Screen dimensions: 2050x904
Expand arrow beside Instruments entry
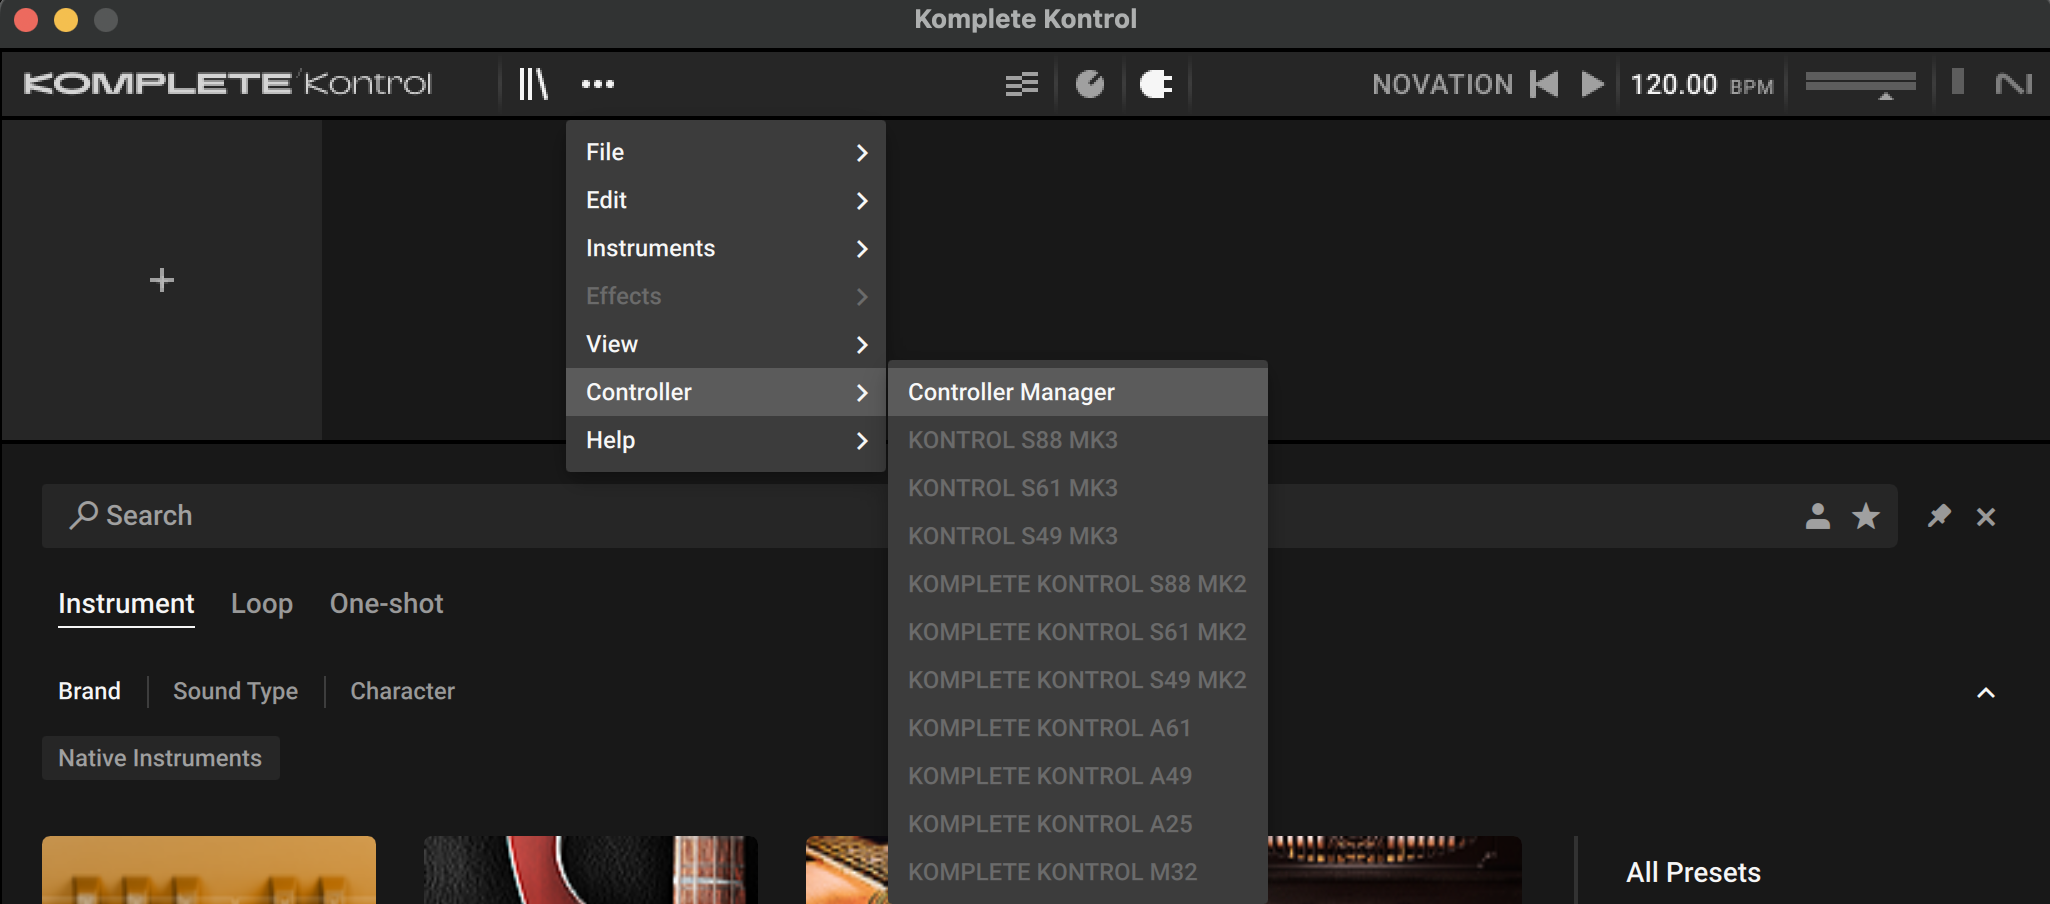point(862,248)
